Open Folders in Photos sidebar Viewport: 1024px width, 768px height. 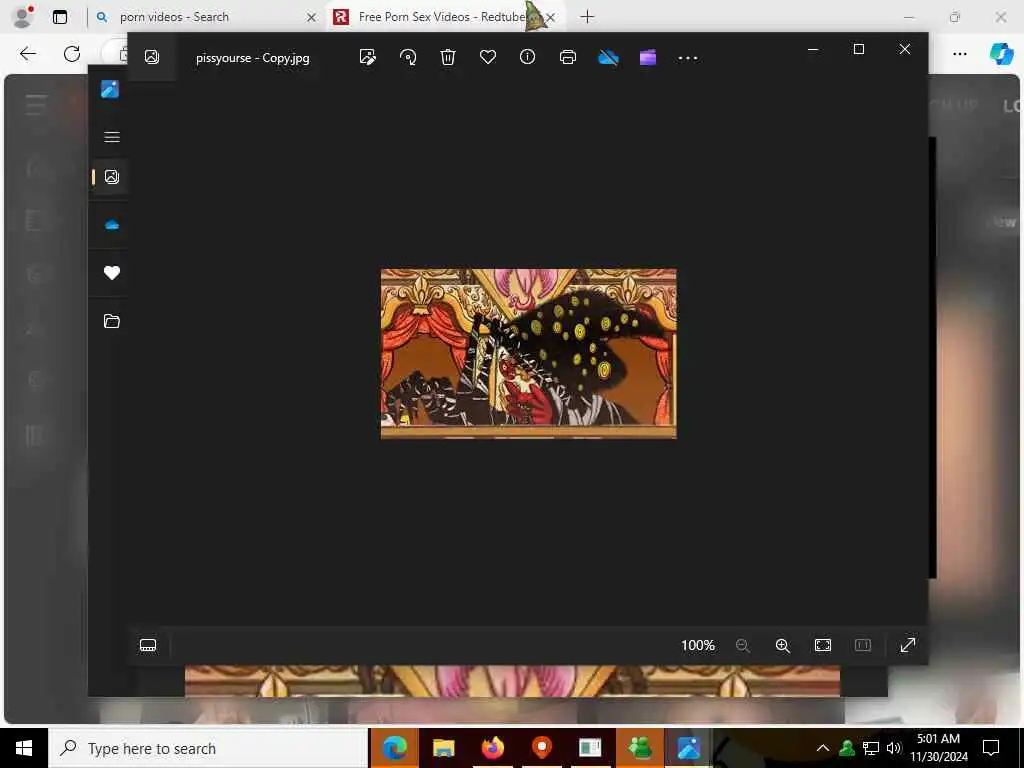112,321
